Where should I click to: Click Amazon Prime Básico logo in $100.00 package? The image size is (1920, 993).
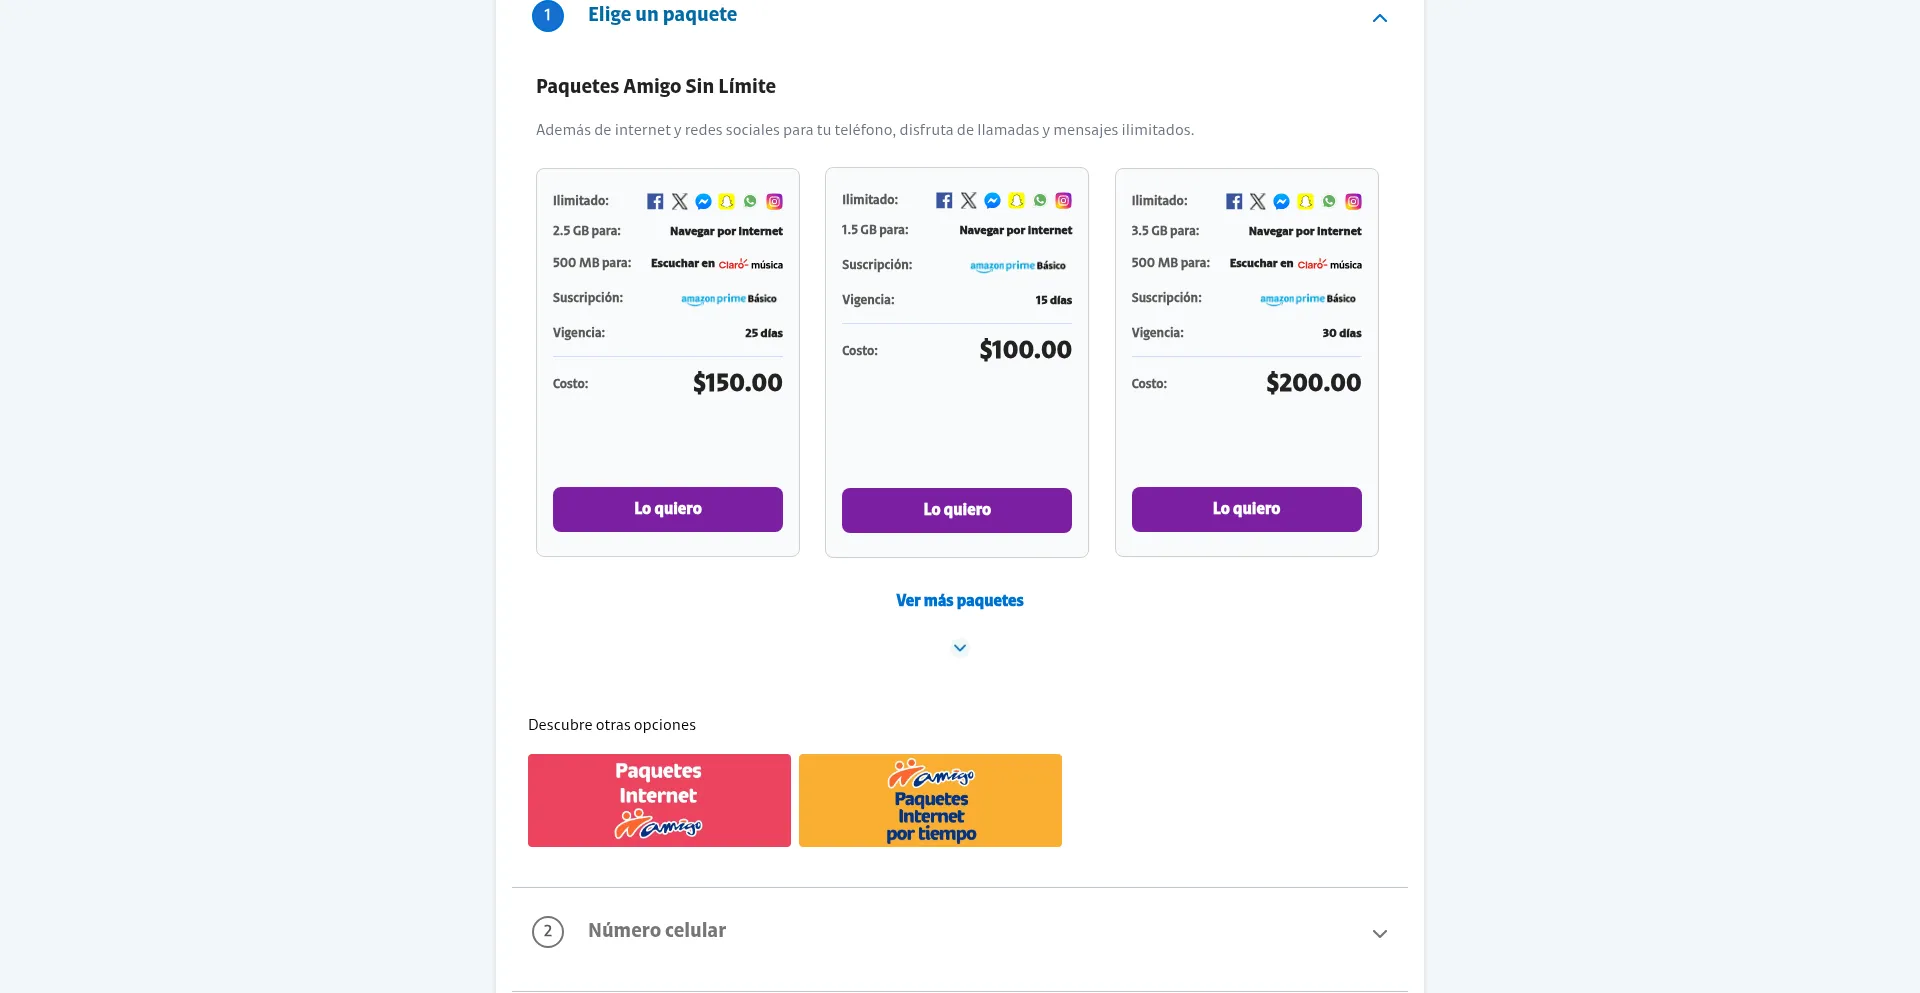pos(1017,266)
